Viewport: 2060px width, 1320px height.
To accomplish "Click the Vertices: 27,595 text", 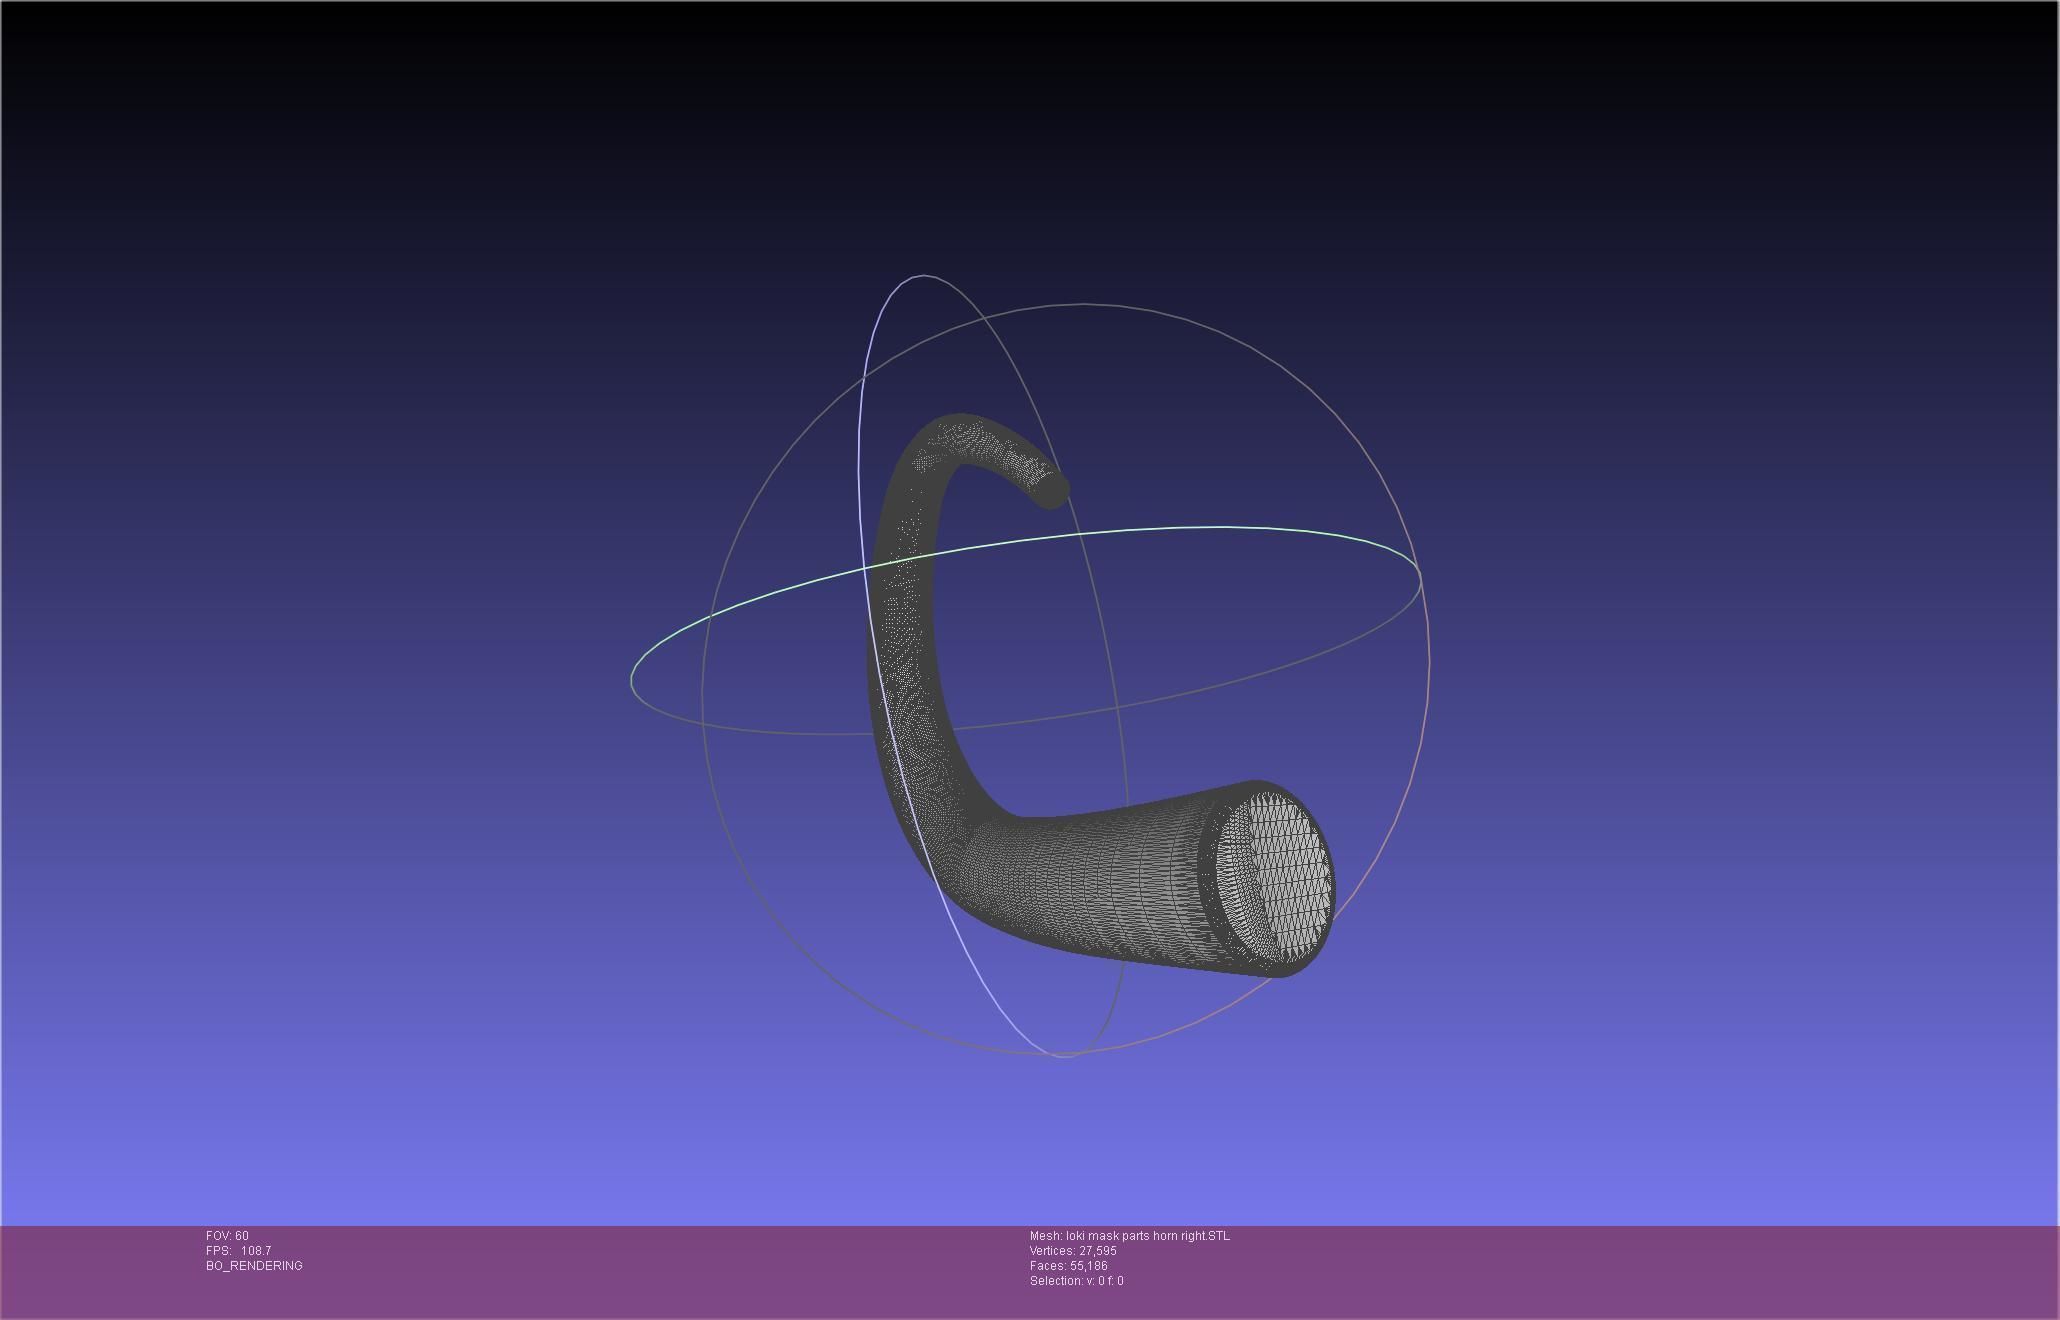I will point(1073,1251).
